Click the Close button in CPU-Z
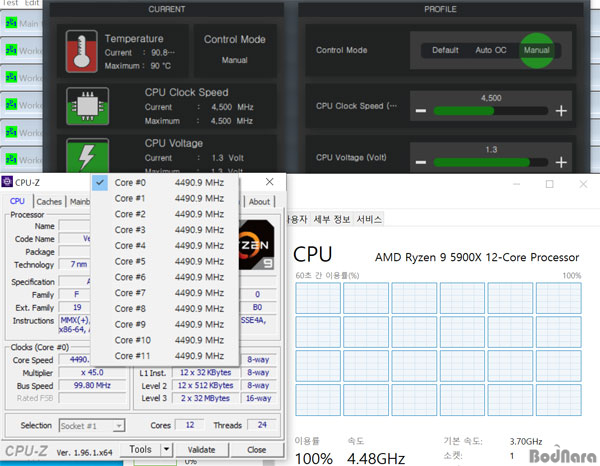This screenshot has width=600, height=466. coord(256,450)
